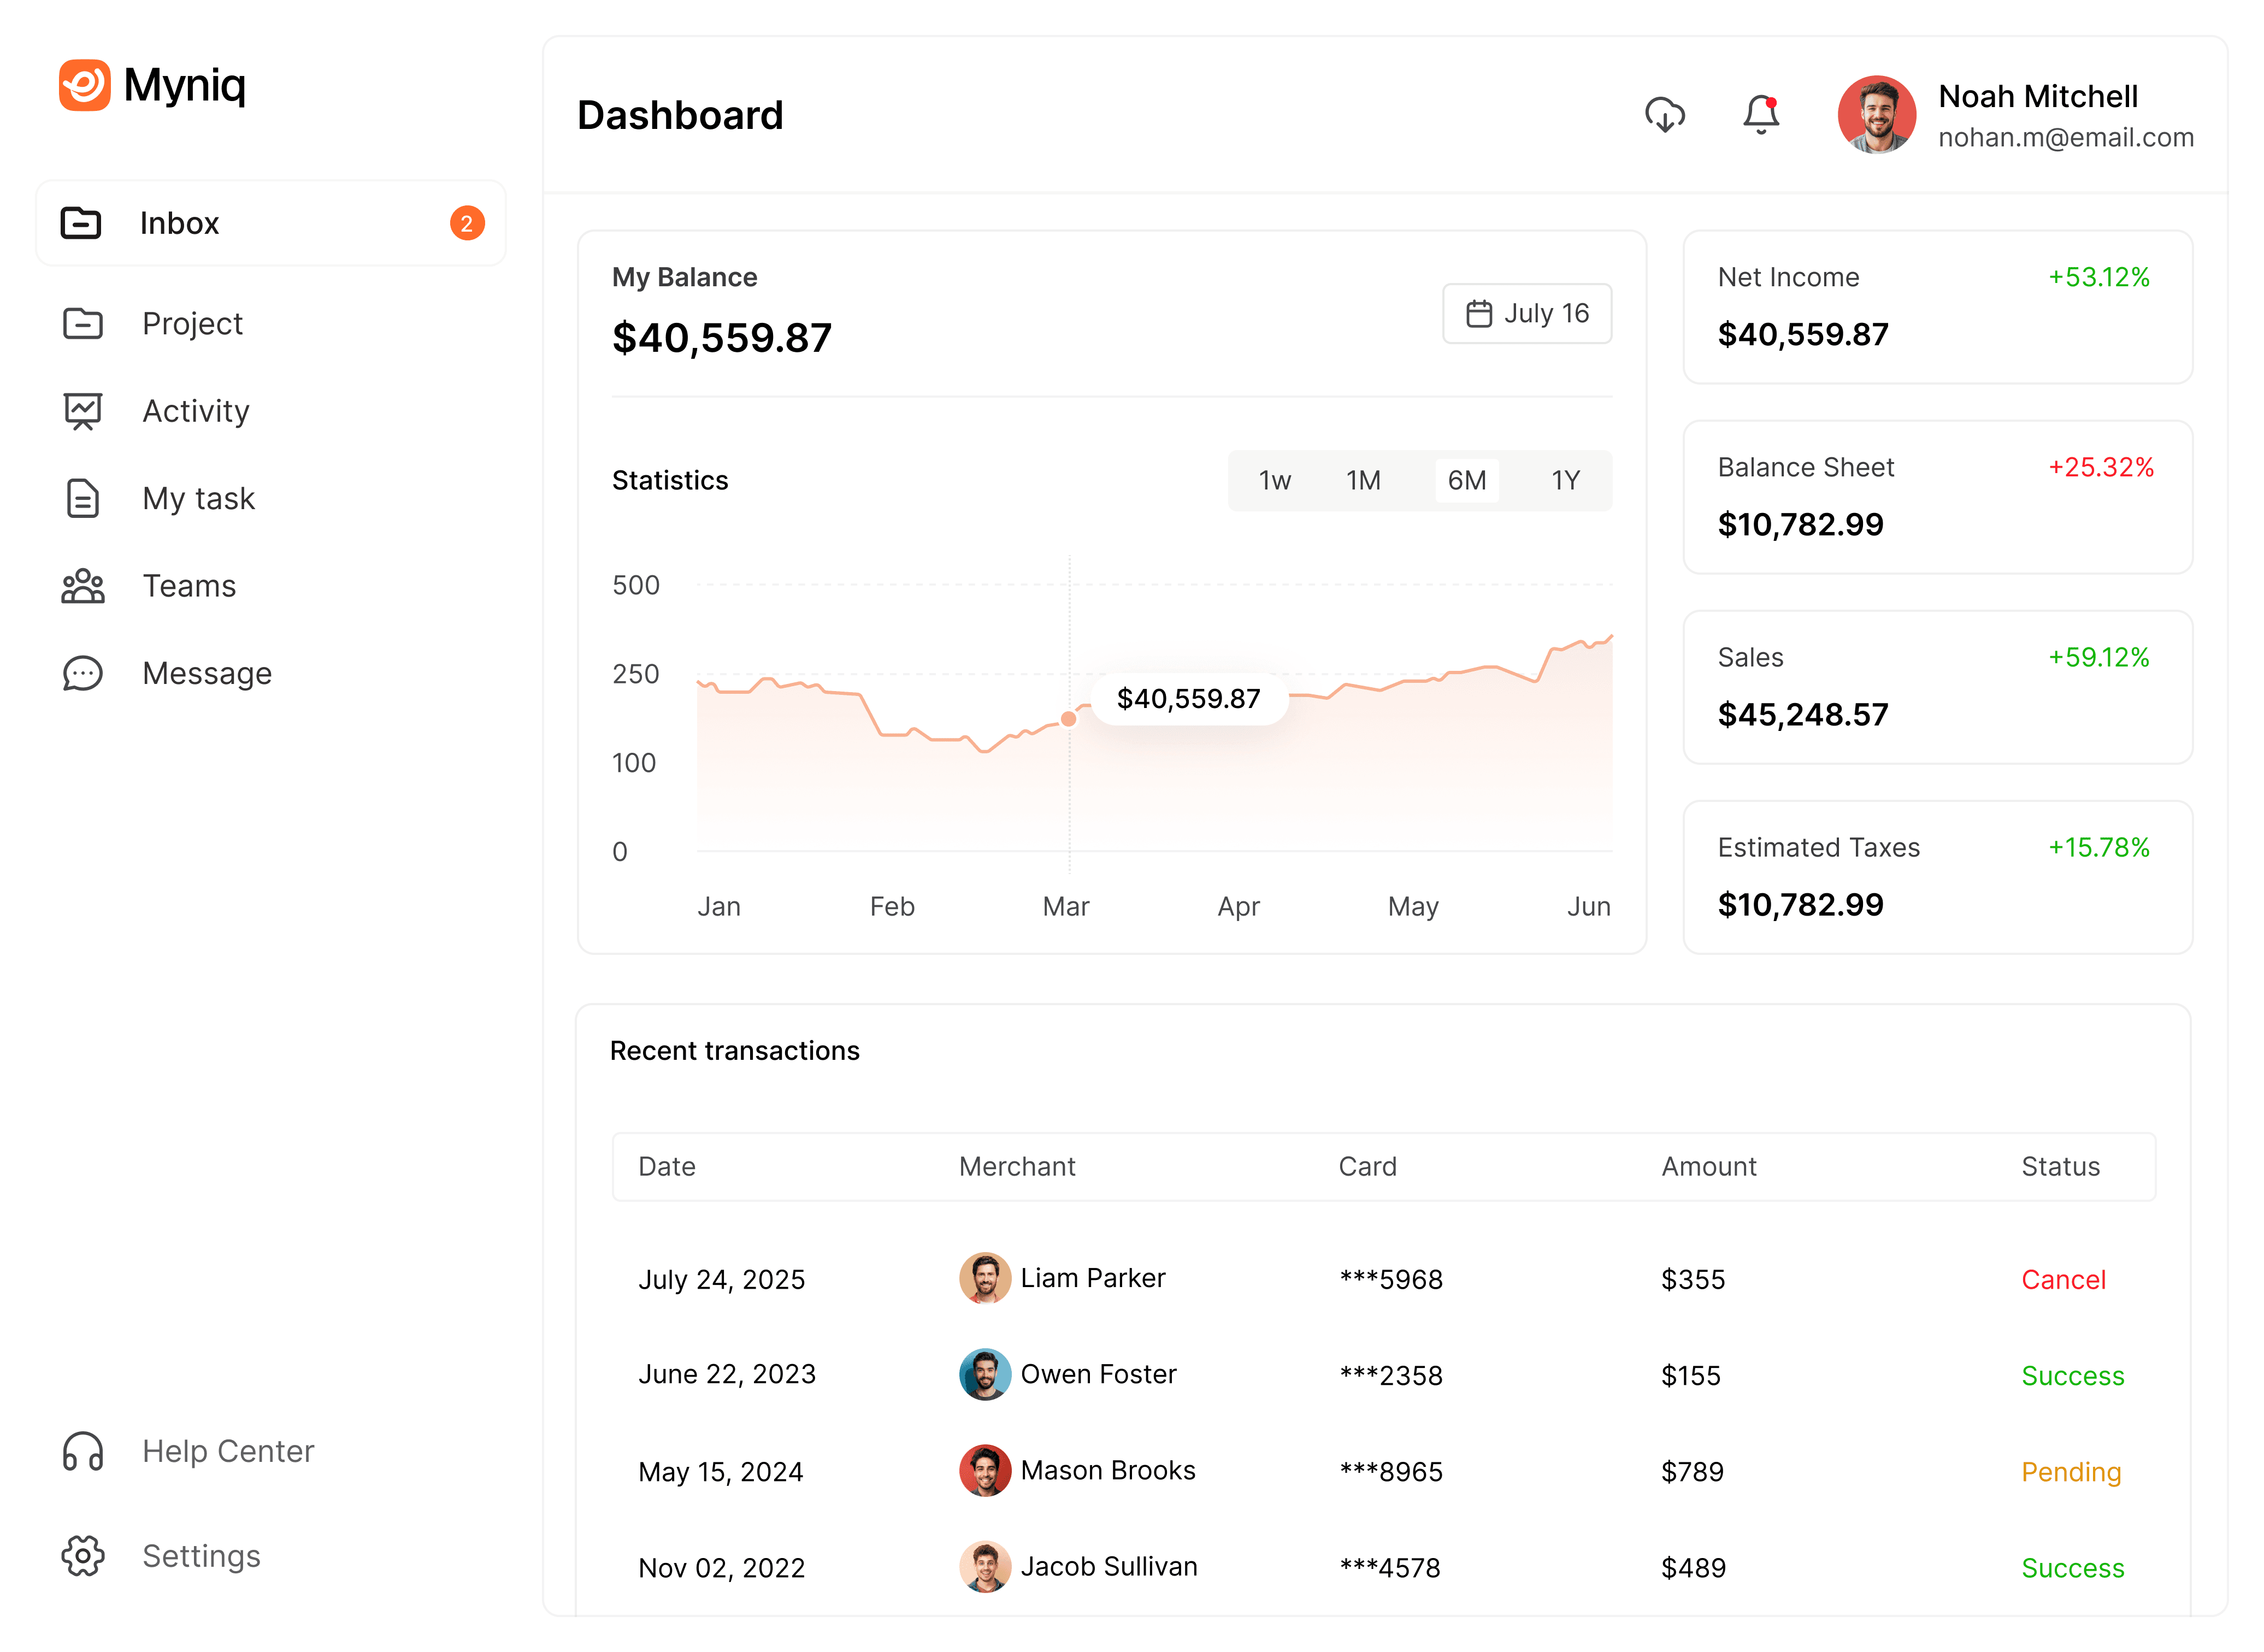Click the cloud download icon in header
This screenshot has width=2264, height=1652.
coord(1664,114)
